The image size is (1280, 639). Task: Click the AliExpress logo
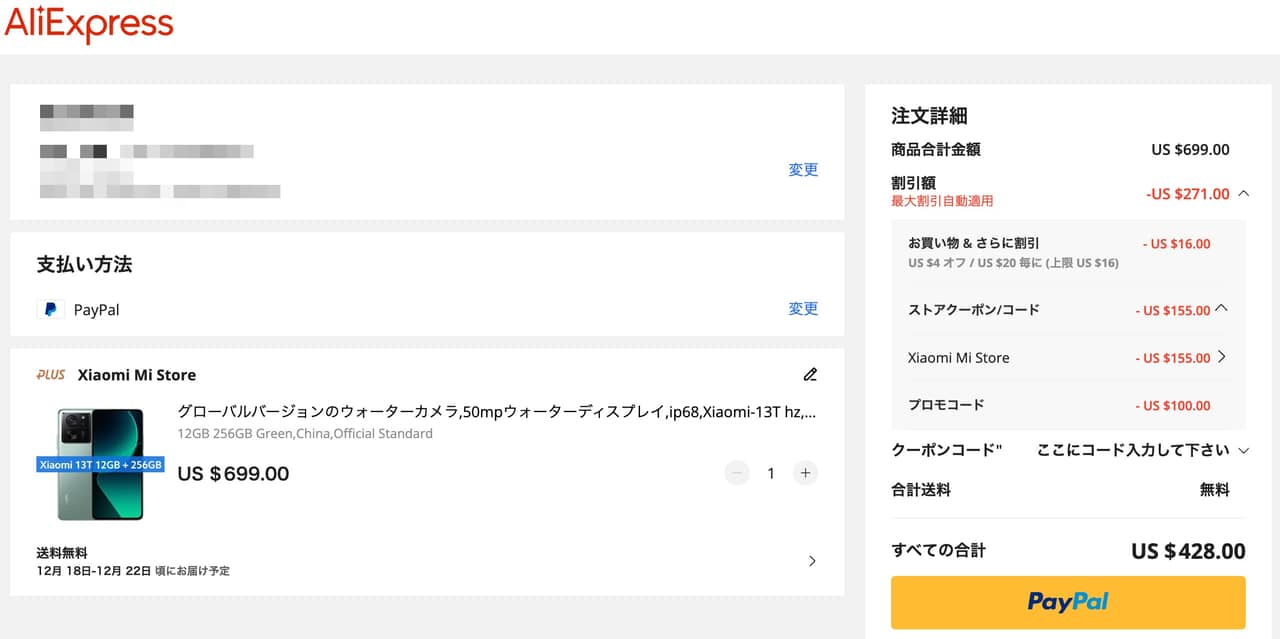89,25
